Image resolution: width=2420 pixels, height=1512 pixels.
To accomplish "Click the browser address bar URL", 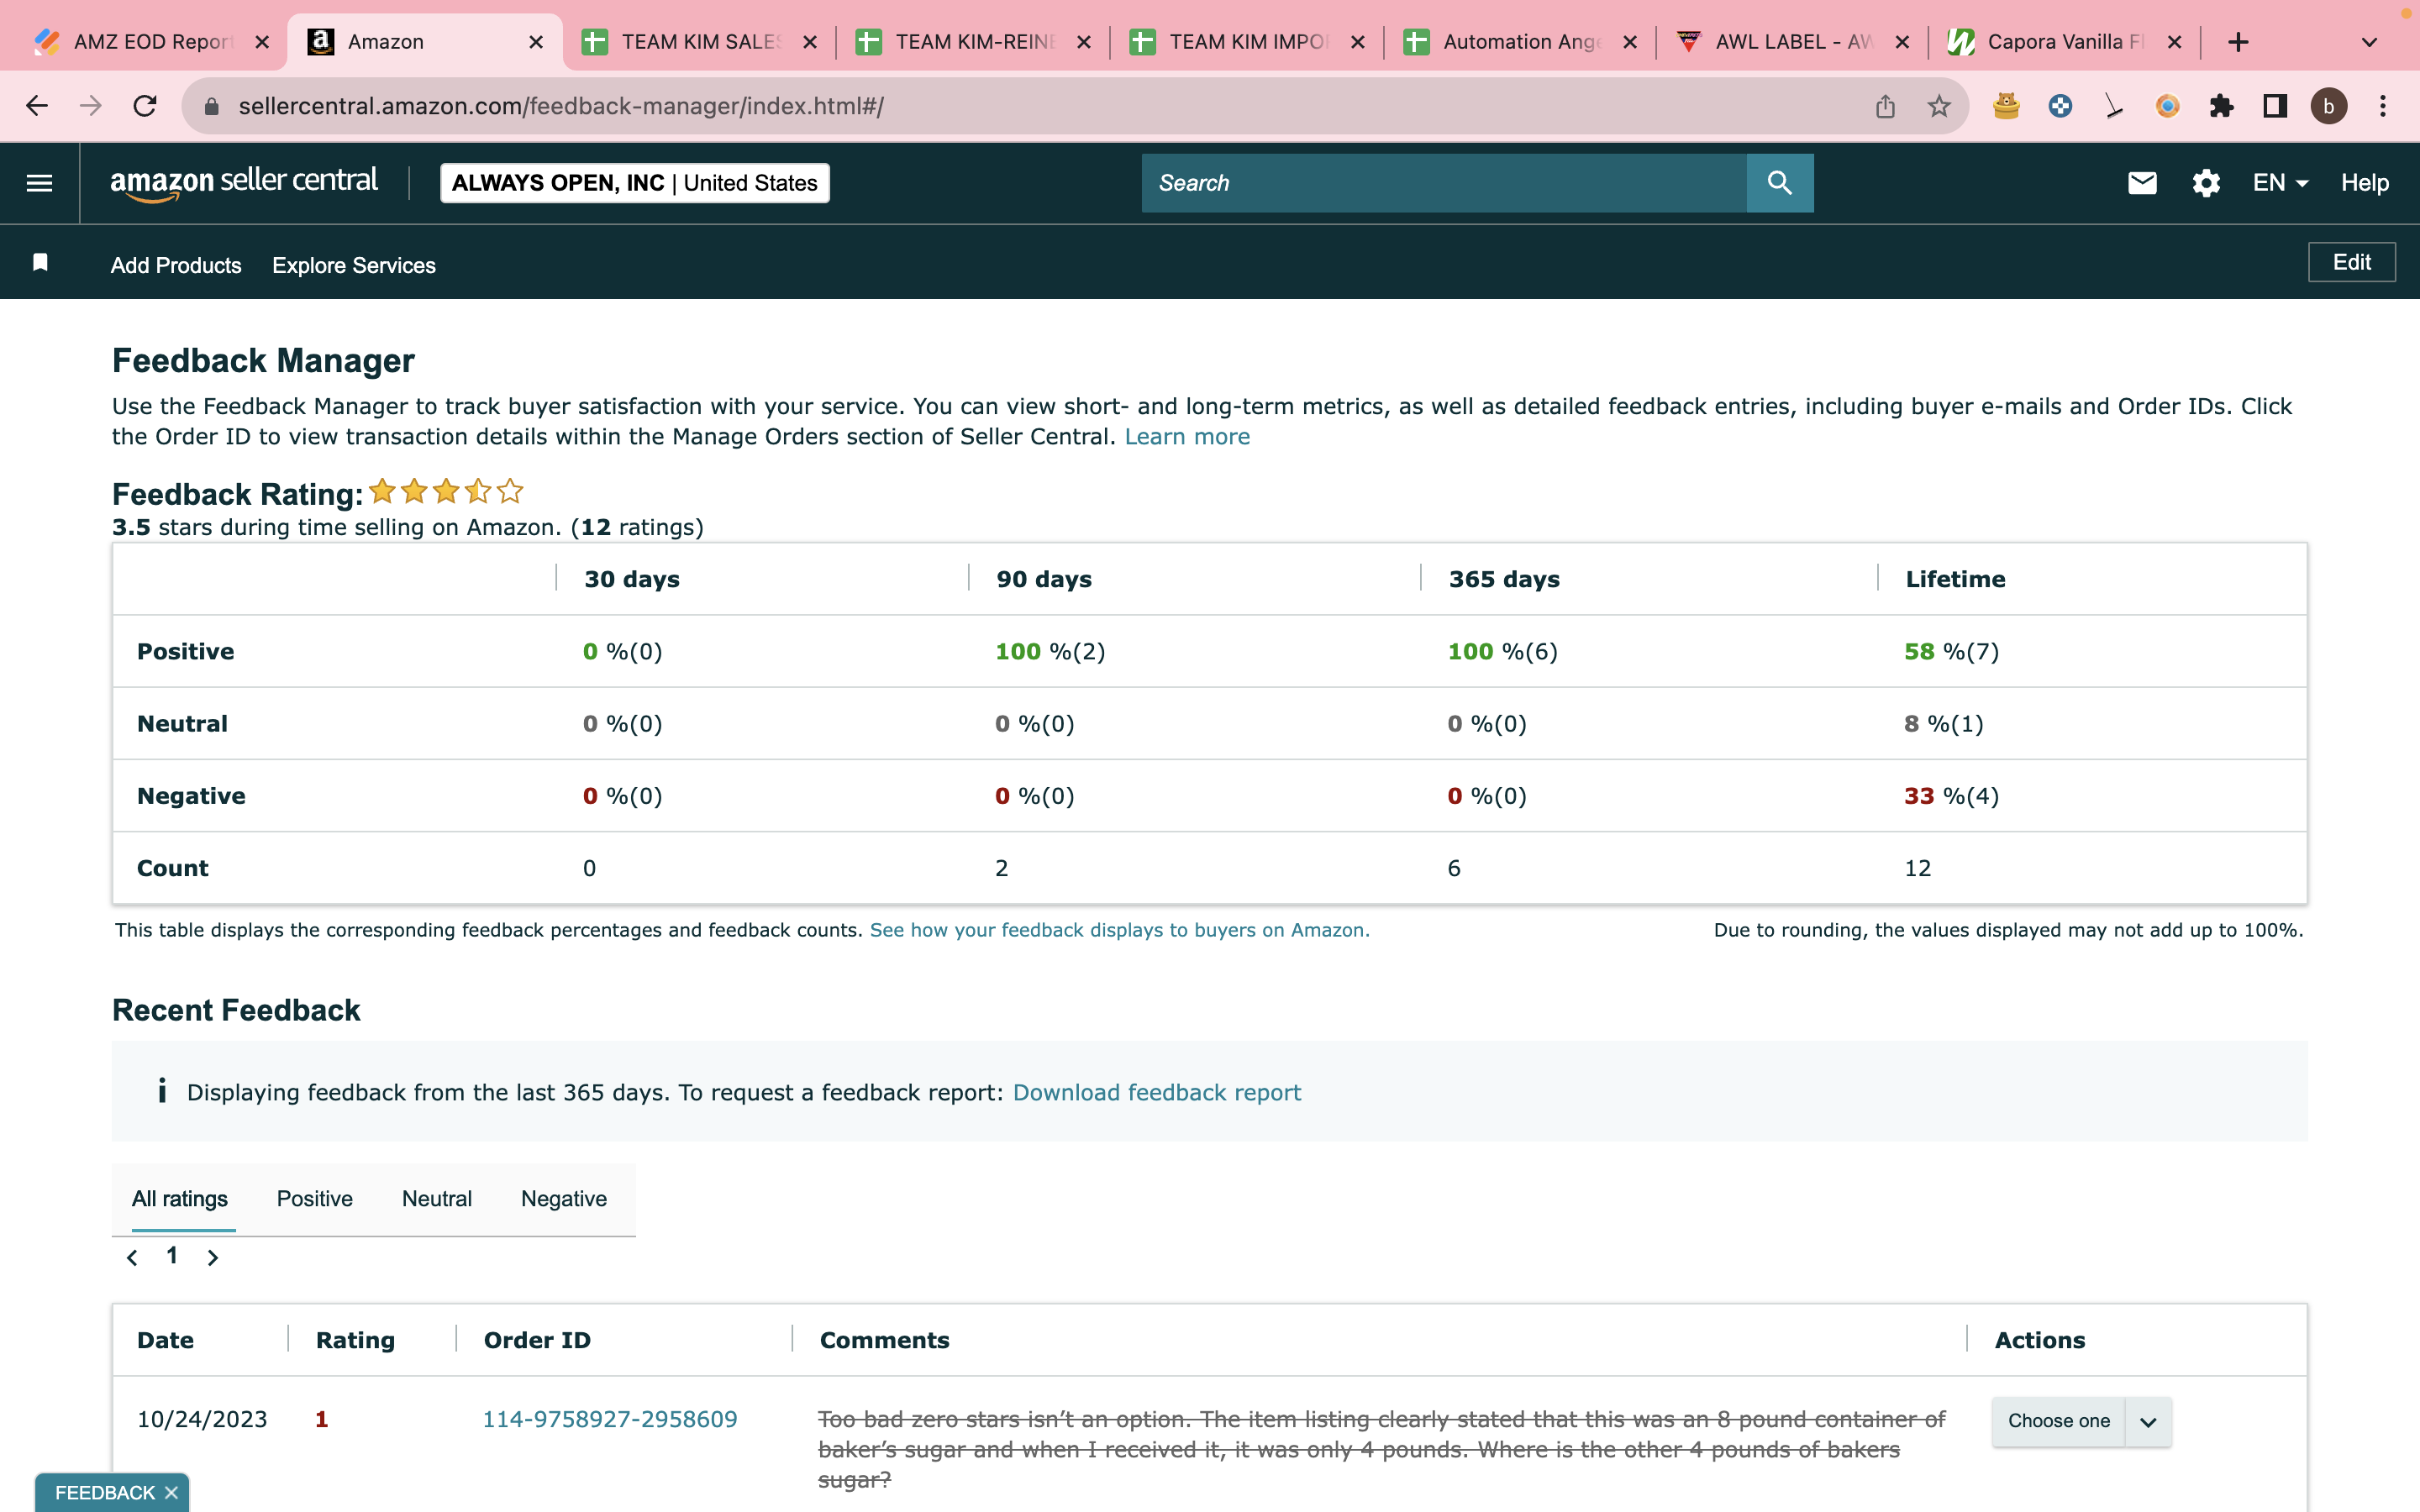I will tap(561, 106).
